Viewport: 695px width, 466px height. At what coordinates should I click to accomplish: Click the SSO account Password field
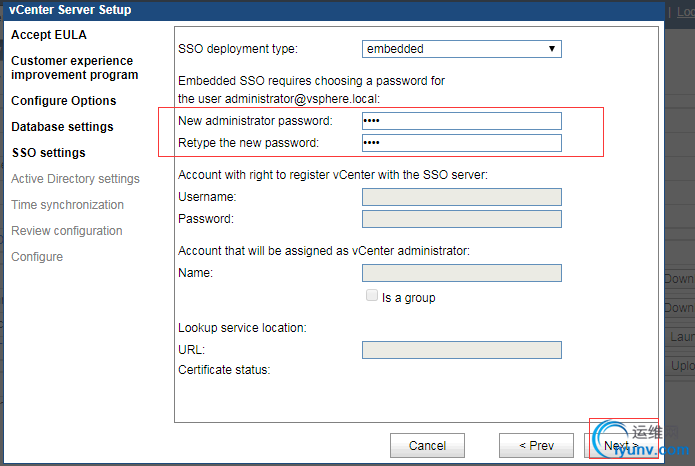(x=461, y=219)
